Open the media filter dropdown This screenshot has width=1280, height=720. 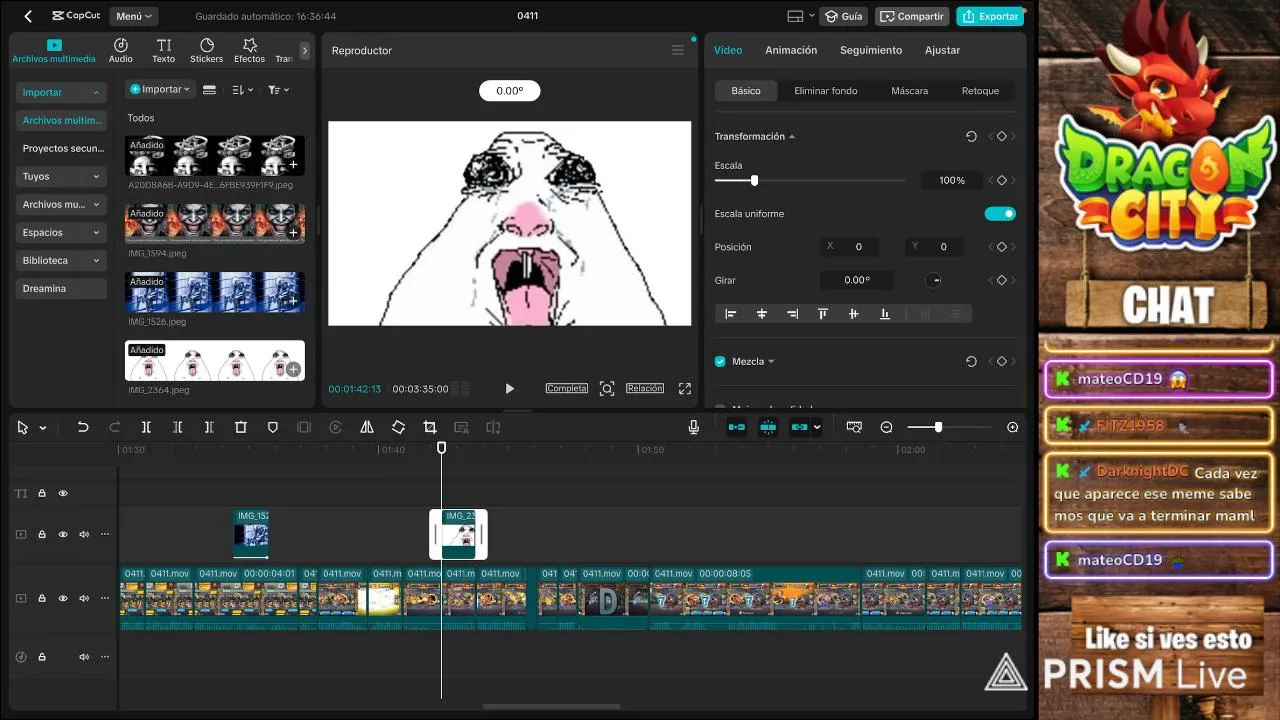pyautogui.click(x=278, y=89)
